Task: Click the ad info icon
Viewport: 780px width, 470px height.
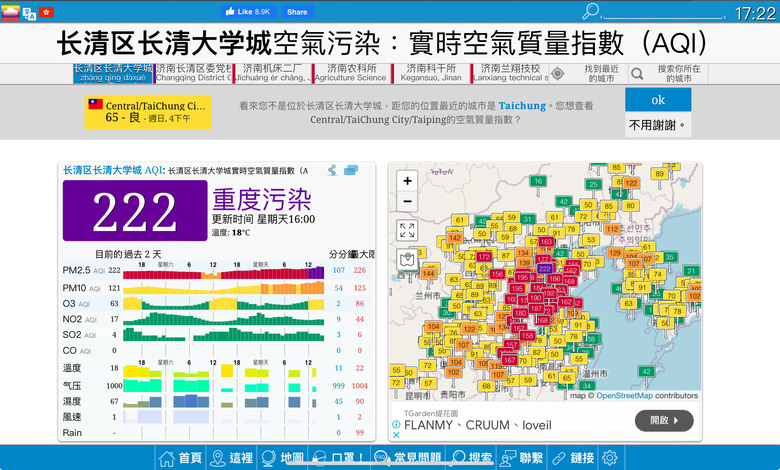Action: click(x=396, y=424)
